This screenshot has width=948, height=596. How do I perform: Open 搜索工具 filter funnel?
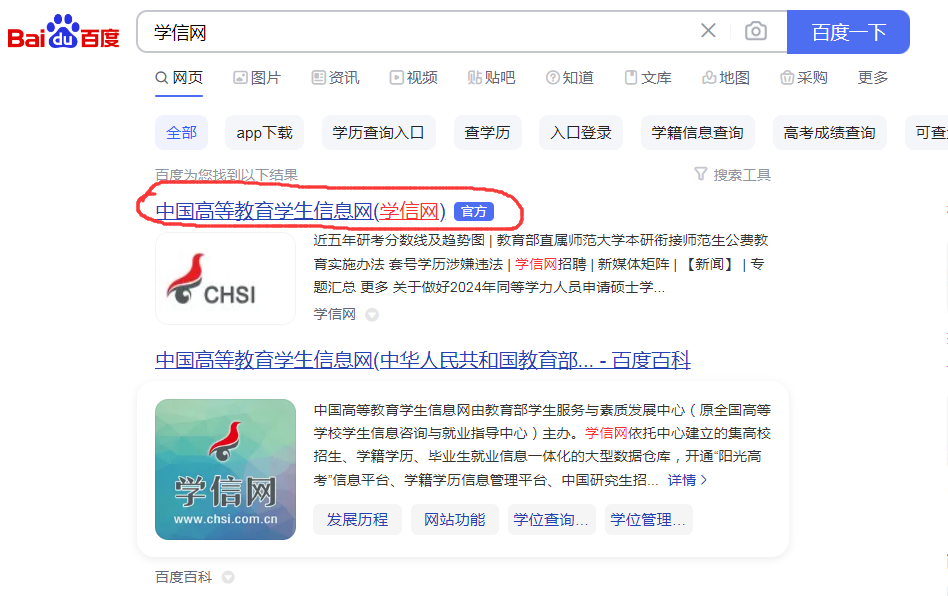(x=733, y=175)
